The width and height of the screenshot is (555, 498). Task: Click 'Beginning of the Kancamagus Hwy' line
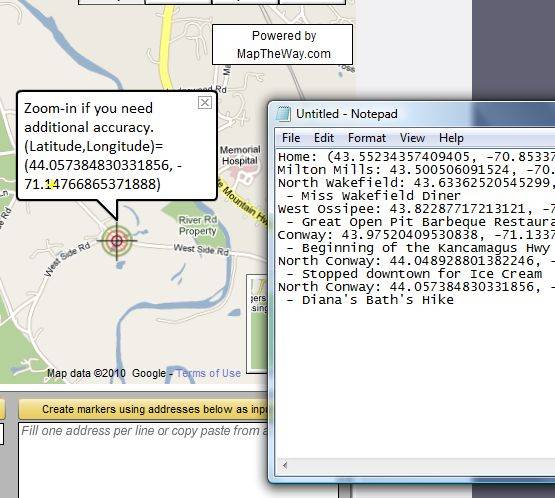coord(418,248)
